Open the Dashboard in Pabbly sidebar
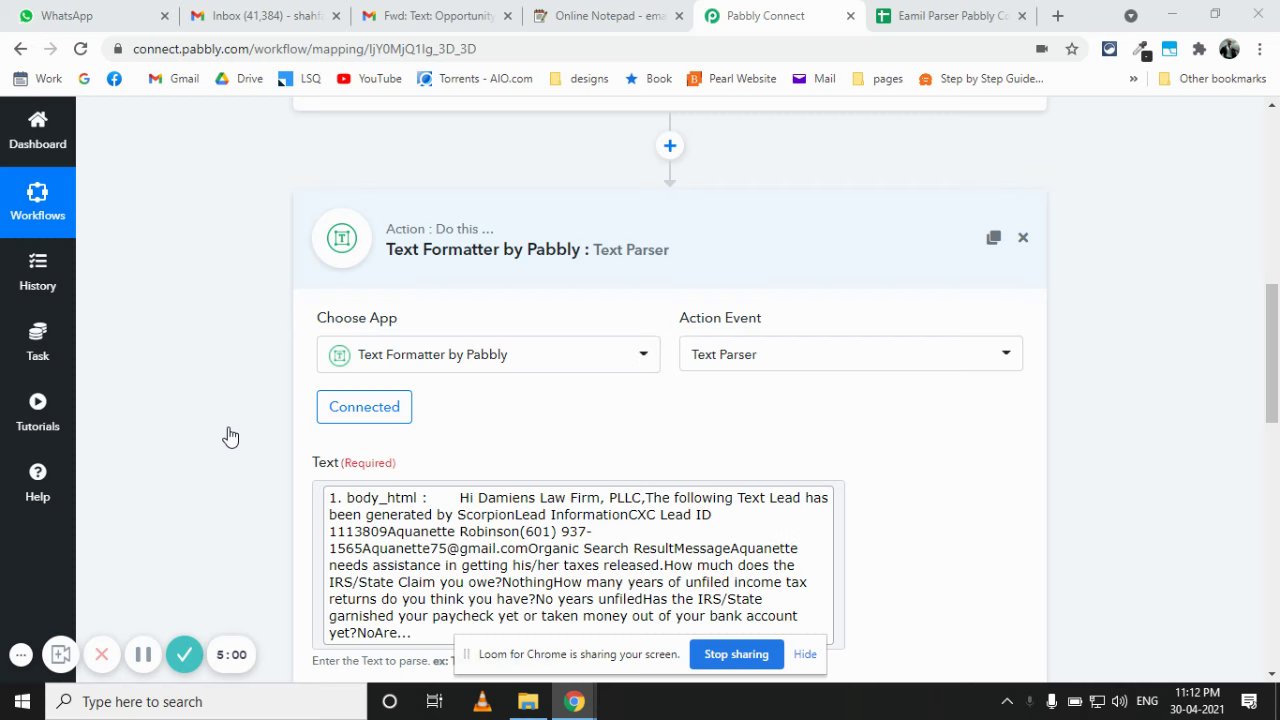This screenshot has height=720, width=1280. click(37, 131)
